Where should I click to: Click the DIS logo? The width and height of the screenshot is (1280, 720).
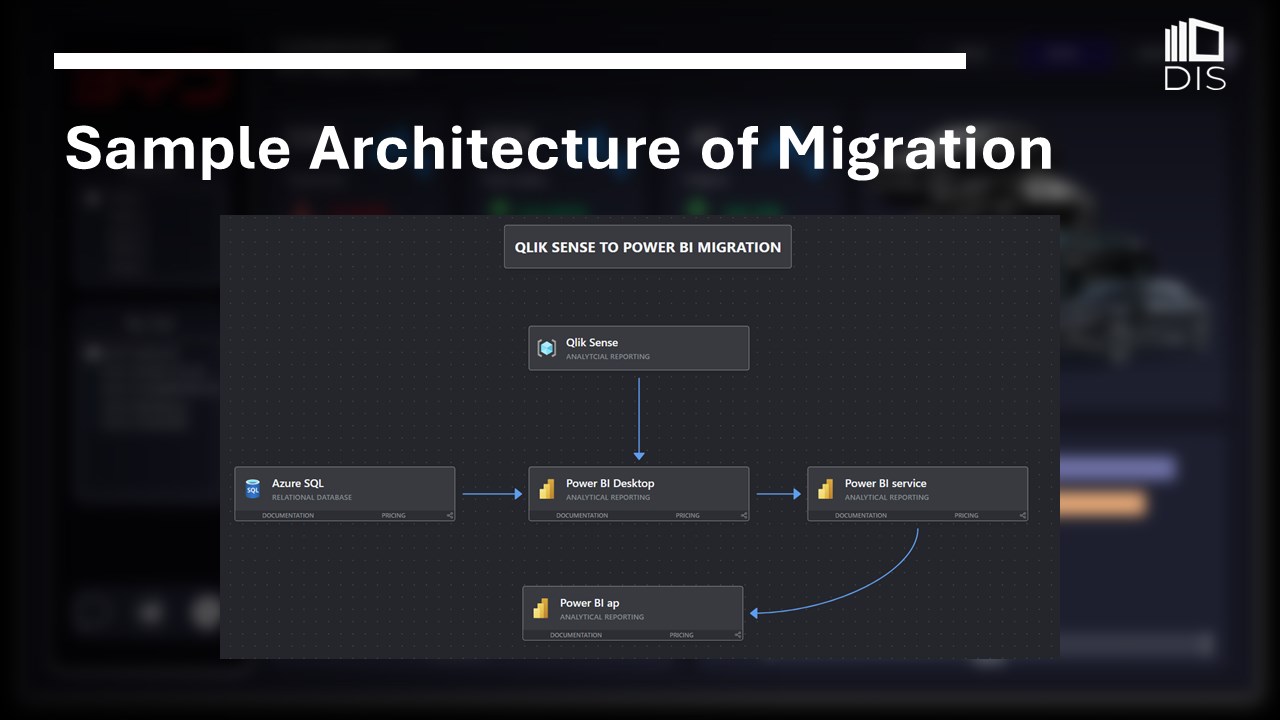click(x=1195, y=56)
